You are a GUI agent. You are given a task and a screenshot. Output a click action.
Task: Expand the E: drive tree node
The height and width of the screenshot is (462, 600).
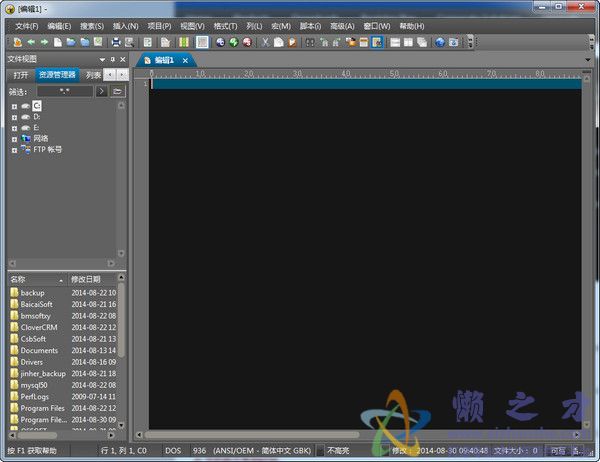(14, 128)
